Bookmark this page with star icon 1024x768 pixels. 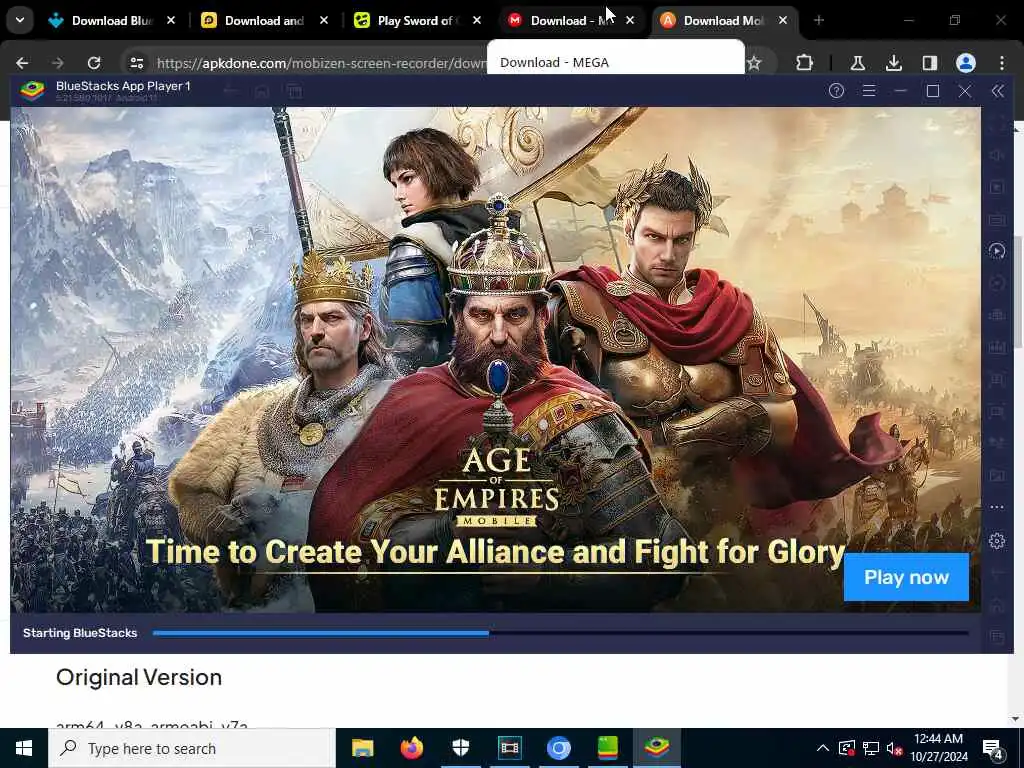754,63
